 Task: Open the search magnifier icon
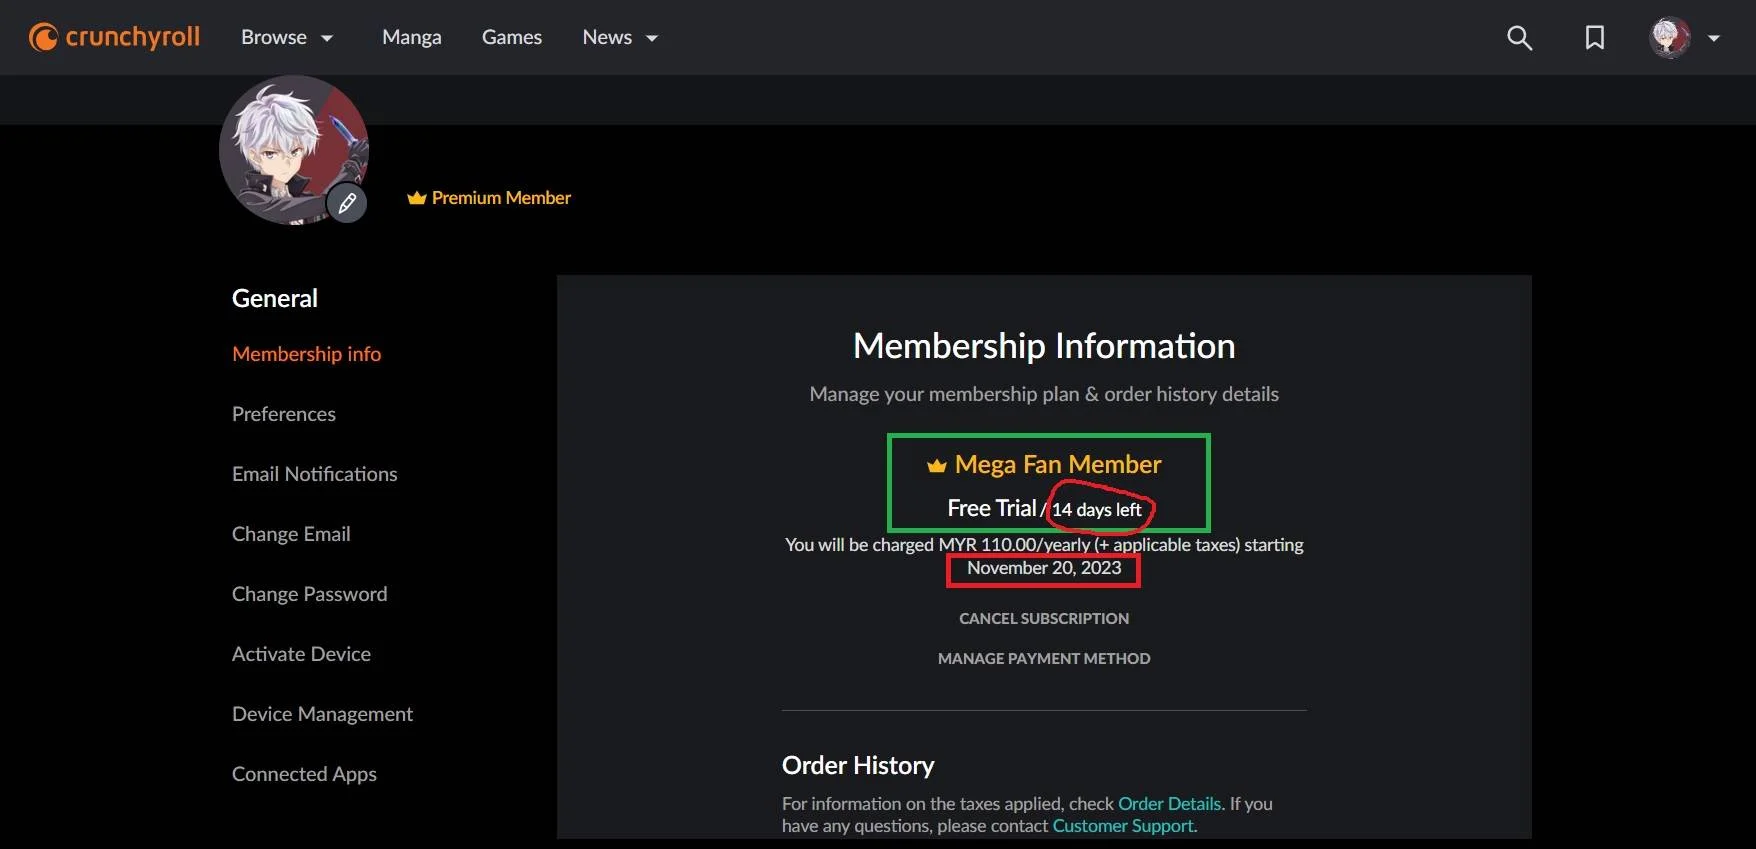(x=1519, y=38)
